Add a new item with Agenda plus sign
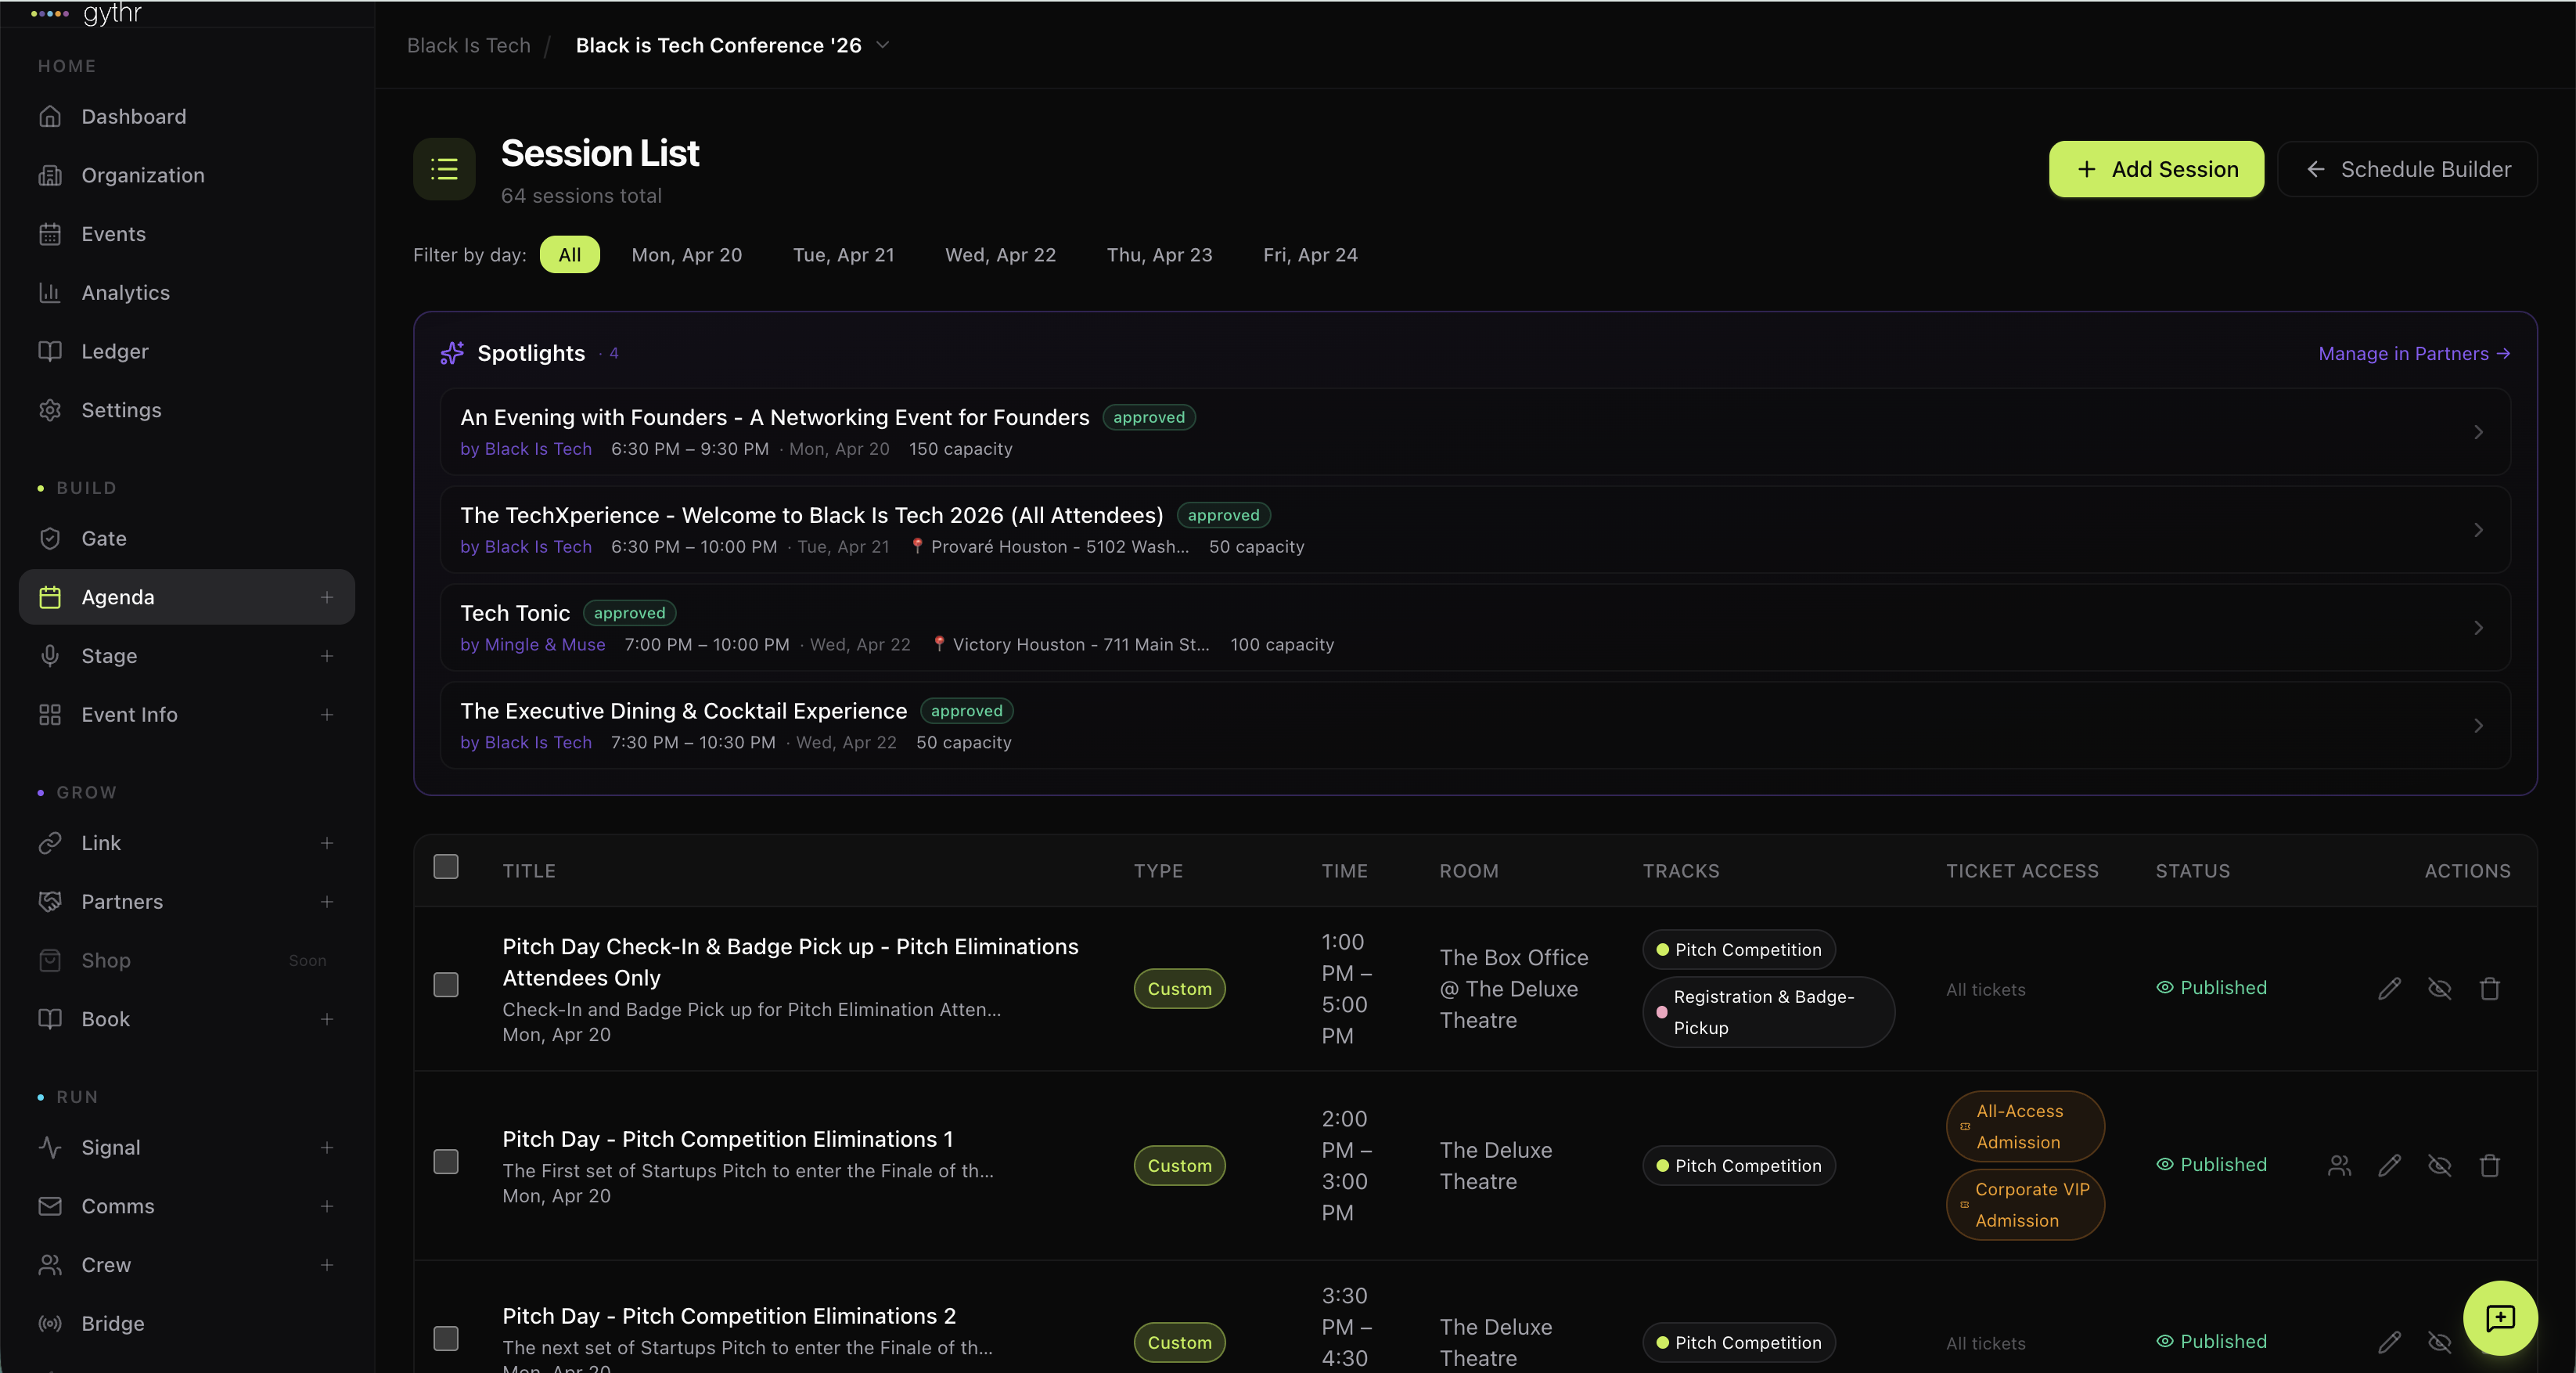 (327, 597)
